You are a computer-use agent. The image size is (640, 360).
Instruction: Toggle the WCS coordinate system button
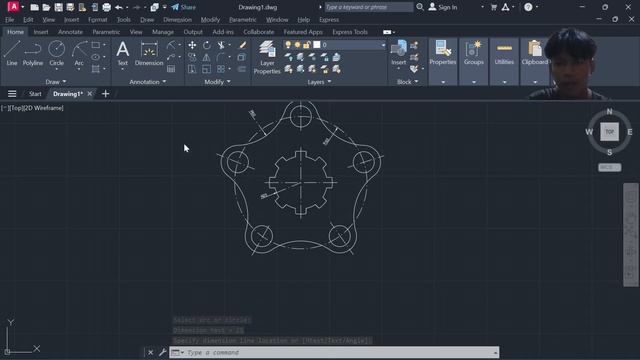click(x=609, y=167)
